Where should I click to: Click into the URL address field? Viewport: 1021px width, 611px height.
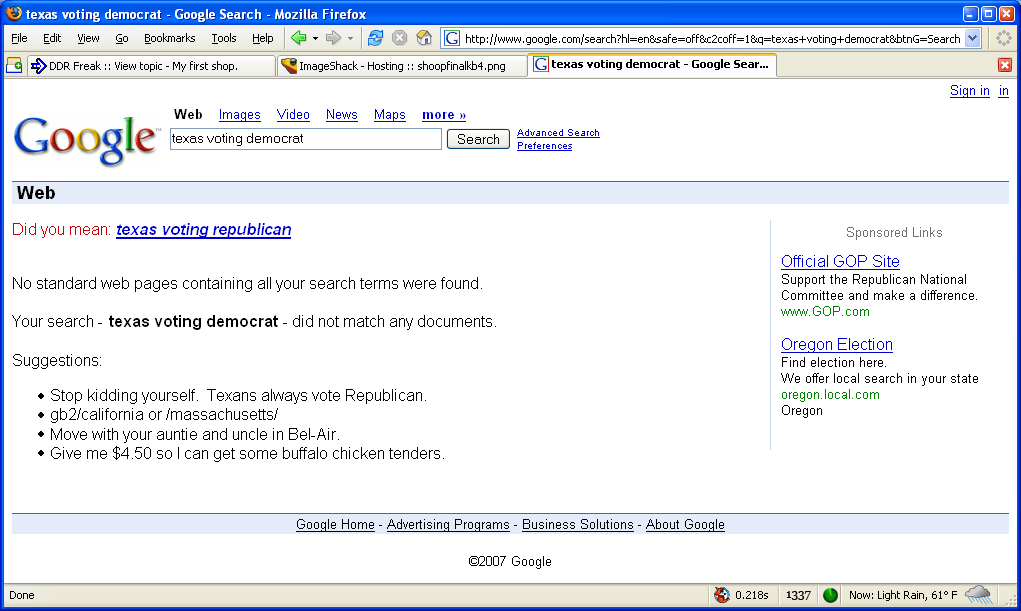pos(712,38)
